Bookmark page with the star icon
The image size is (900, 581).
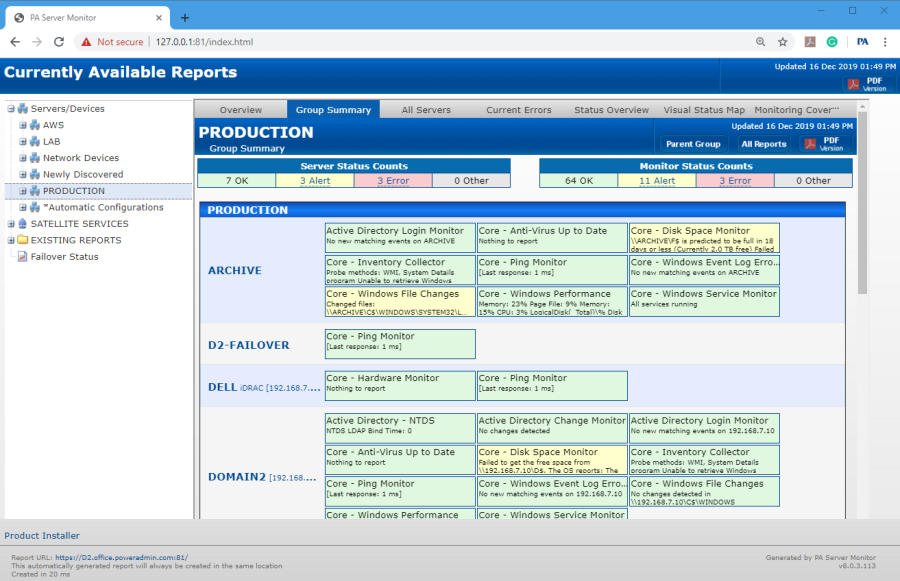[783, 42]
